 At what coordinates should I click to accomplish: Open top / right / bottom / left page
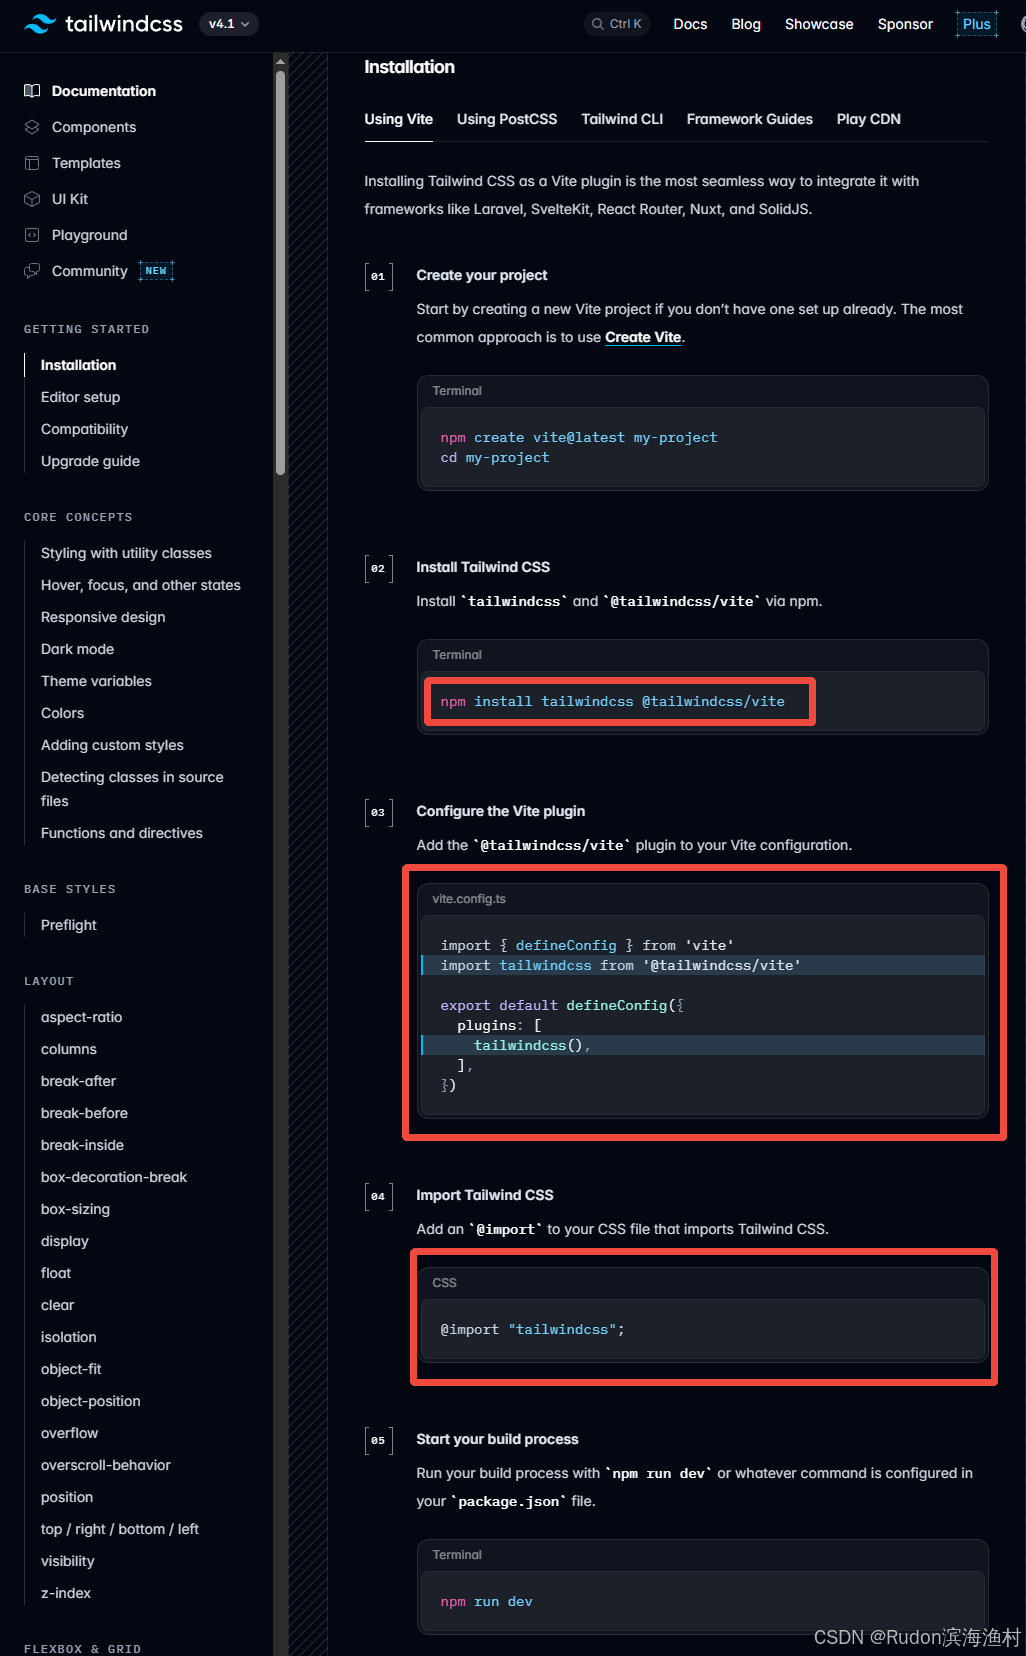pos(120,1529)
